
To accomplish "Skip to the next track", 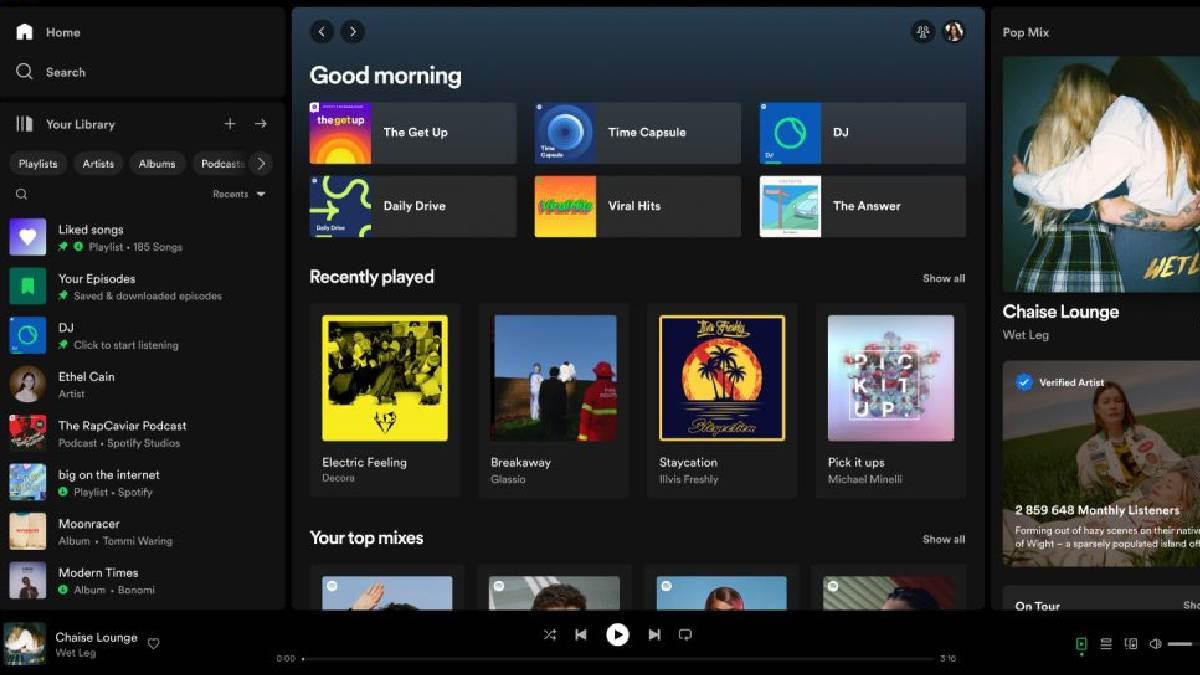I will point(653,634).
